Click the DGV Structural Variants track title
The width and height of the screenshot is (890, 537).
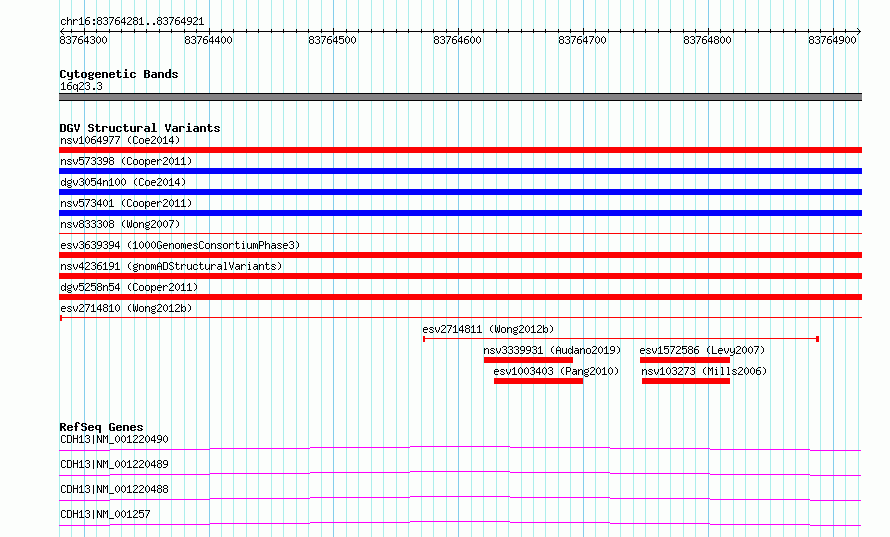140,128
